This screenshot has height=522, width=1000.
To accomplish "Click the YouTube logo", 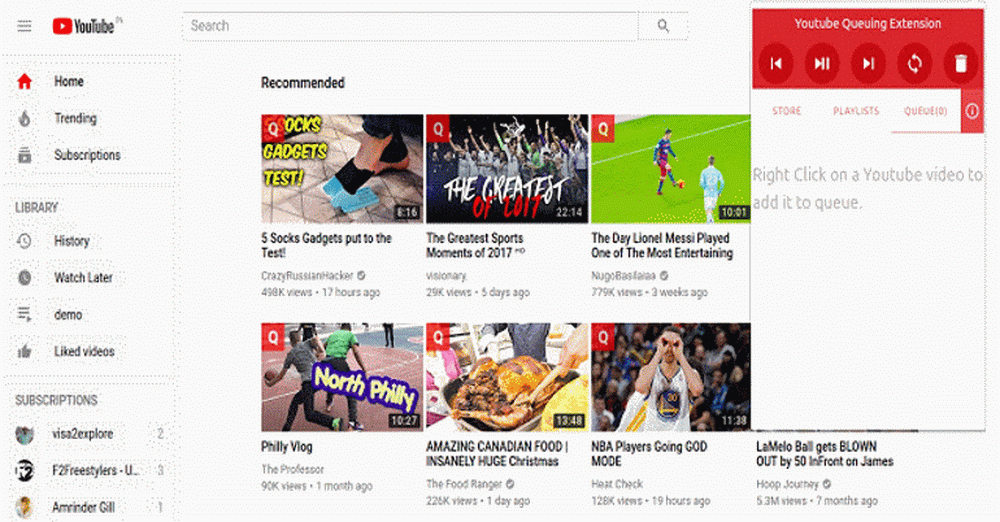I will [84, 26].
